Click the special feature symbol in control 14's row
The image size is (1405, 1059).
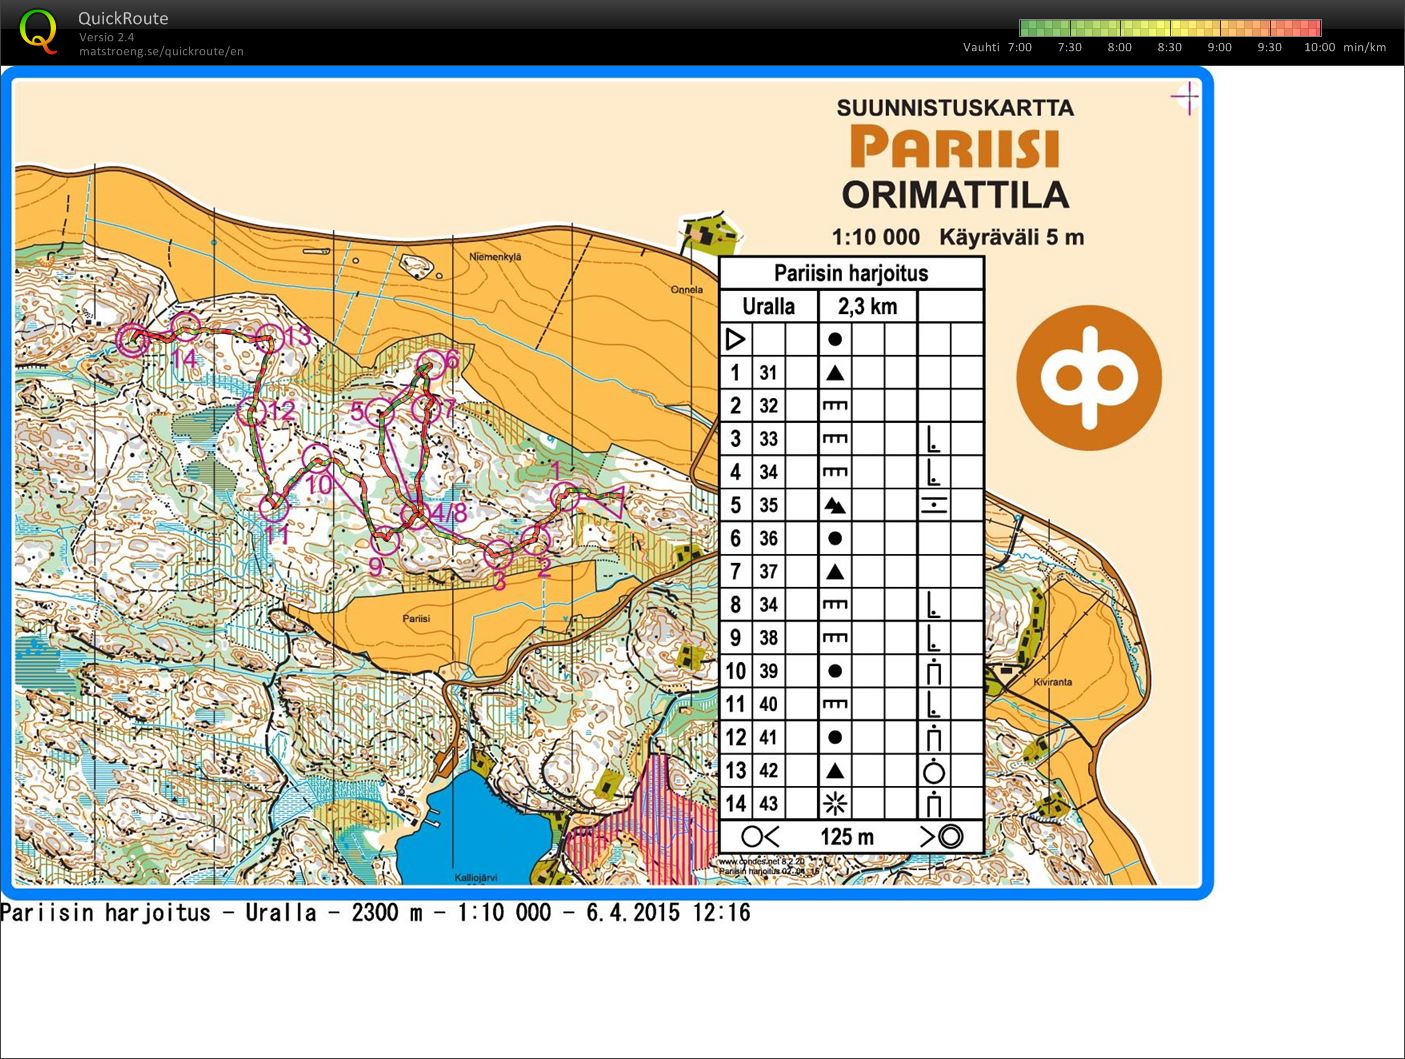click(835, 803)
